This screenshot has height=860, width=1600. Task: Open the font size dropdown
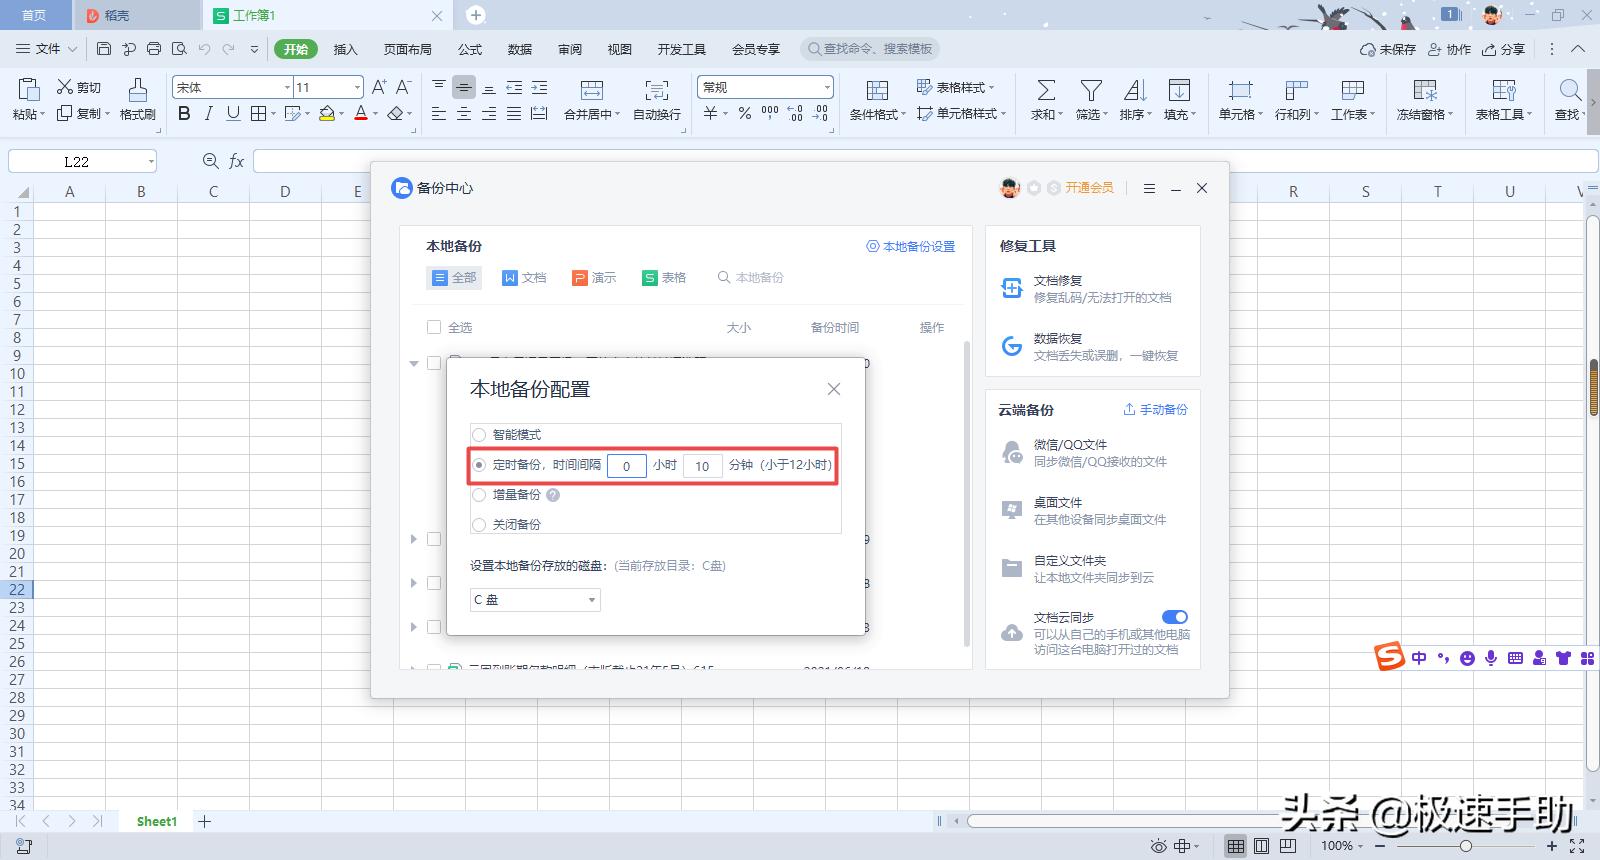(357, 87)
